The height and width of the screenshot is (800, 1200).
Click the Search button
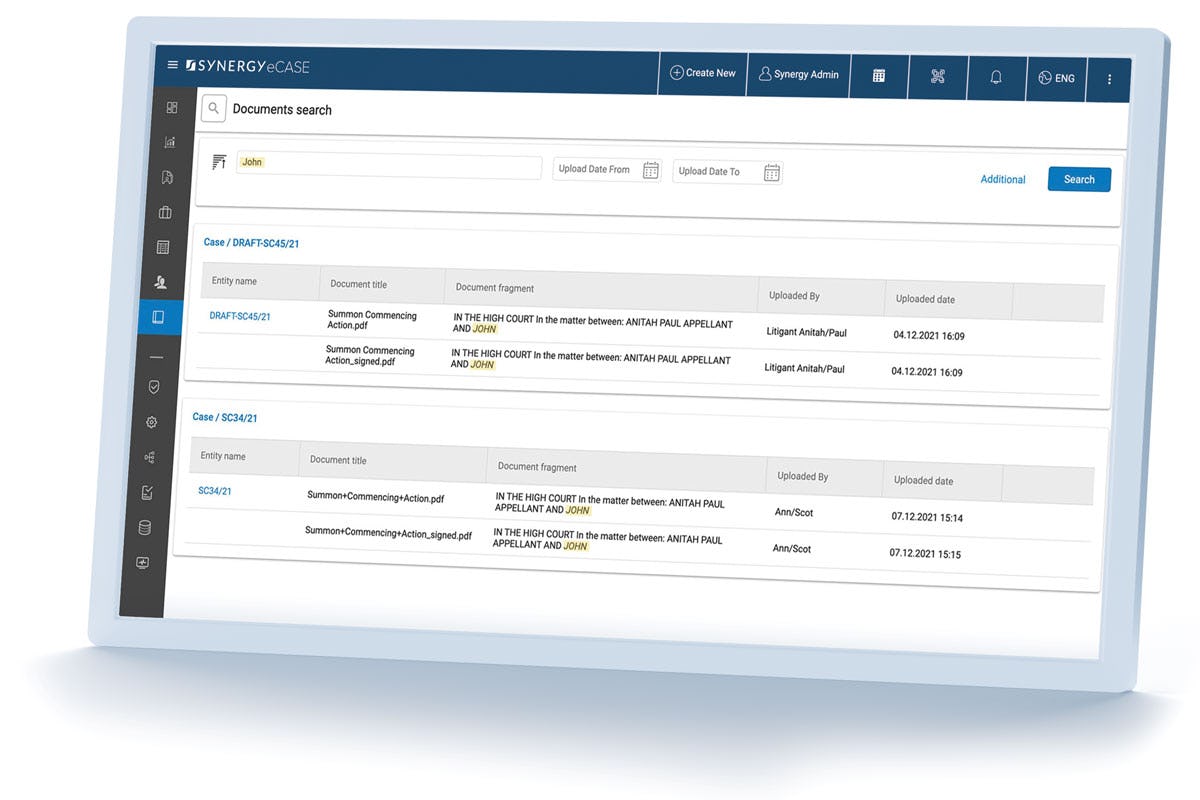pos(1079,179)
